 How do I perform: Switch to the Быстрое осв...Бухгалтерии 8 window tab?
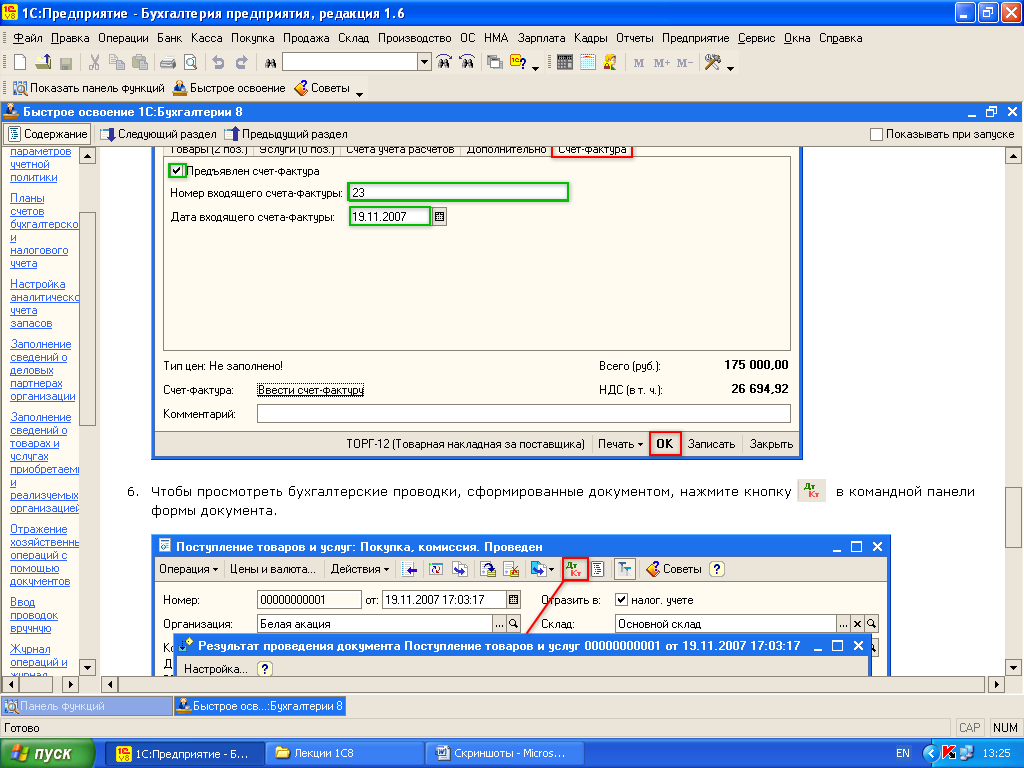(x=261, y=706)
